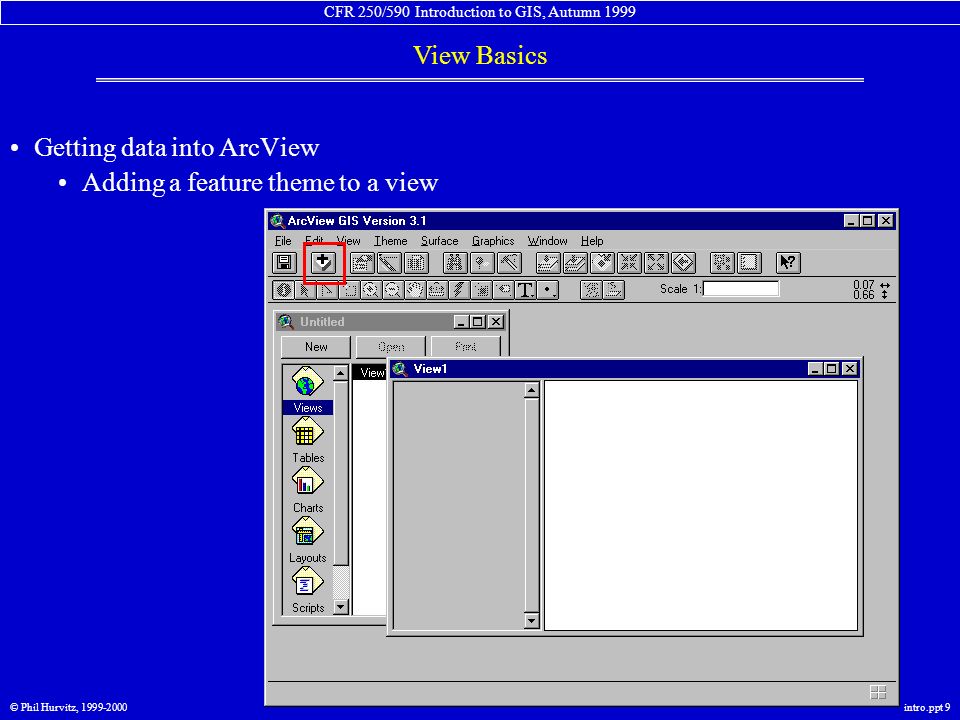Select the Hot Link lightning tool

point(459,290)
